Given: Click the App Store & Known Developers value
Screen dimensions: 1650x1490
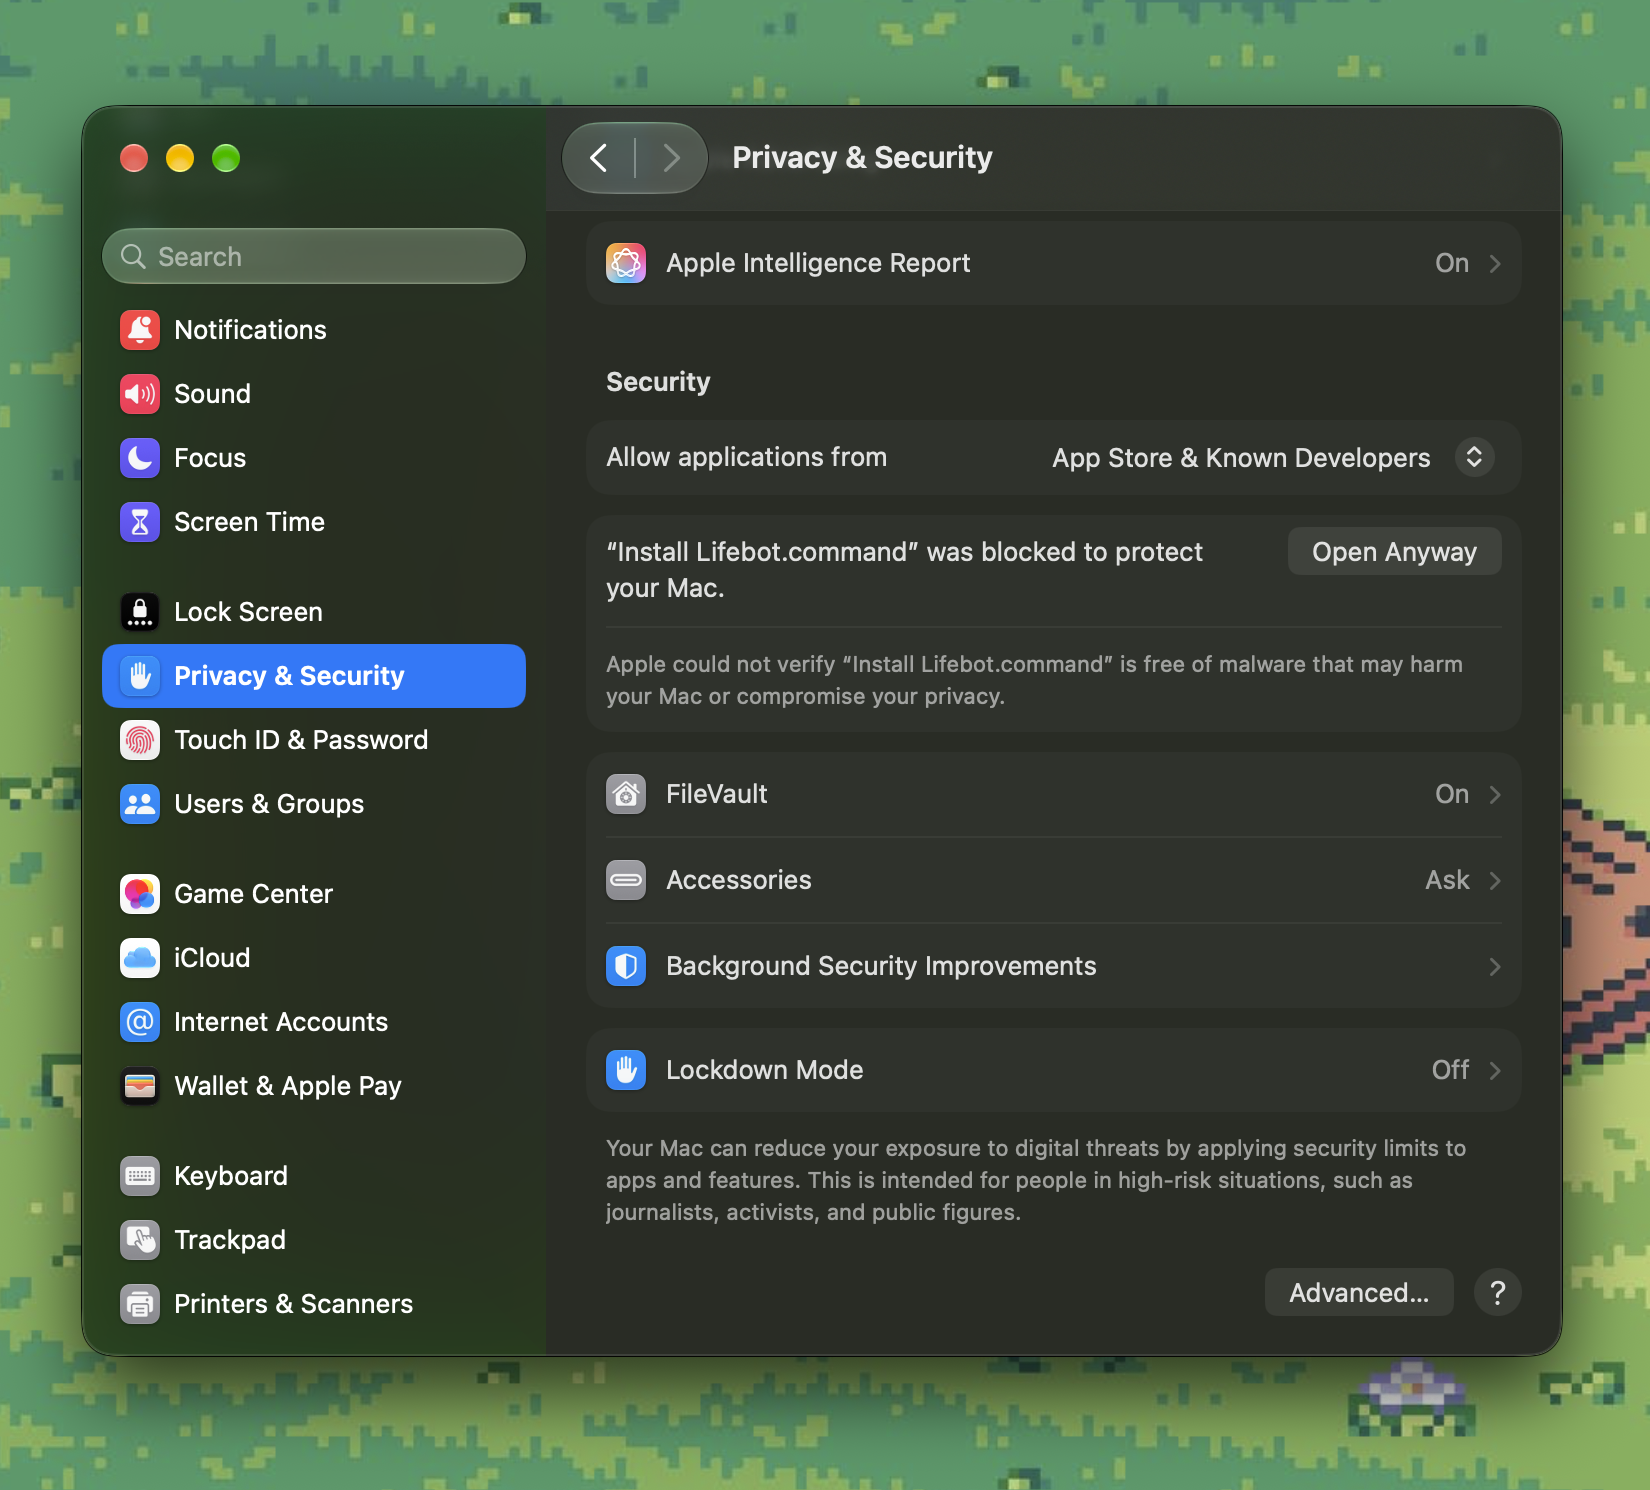Looking at the screenshot, I should [x=1241, y=458].
